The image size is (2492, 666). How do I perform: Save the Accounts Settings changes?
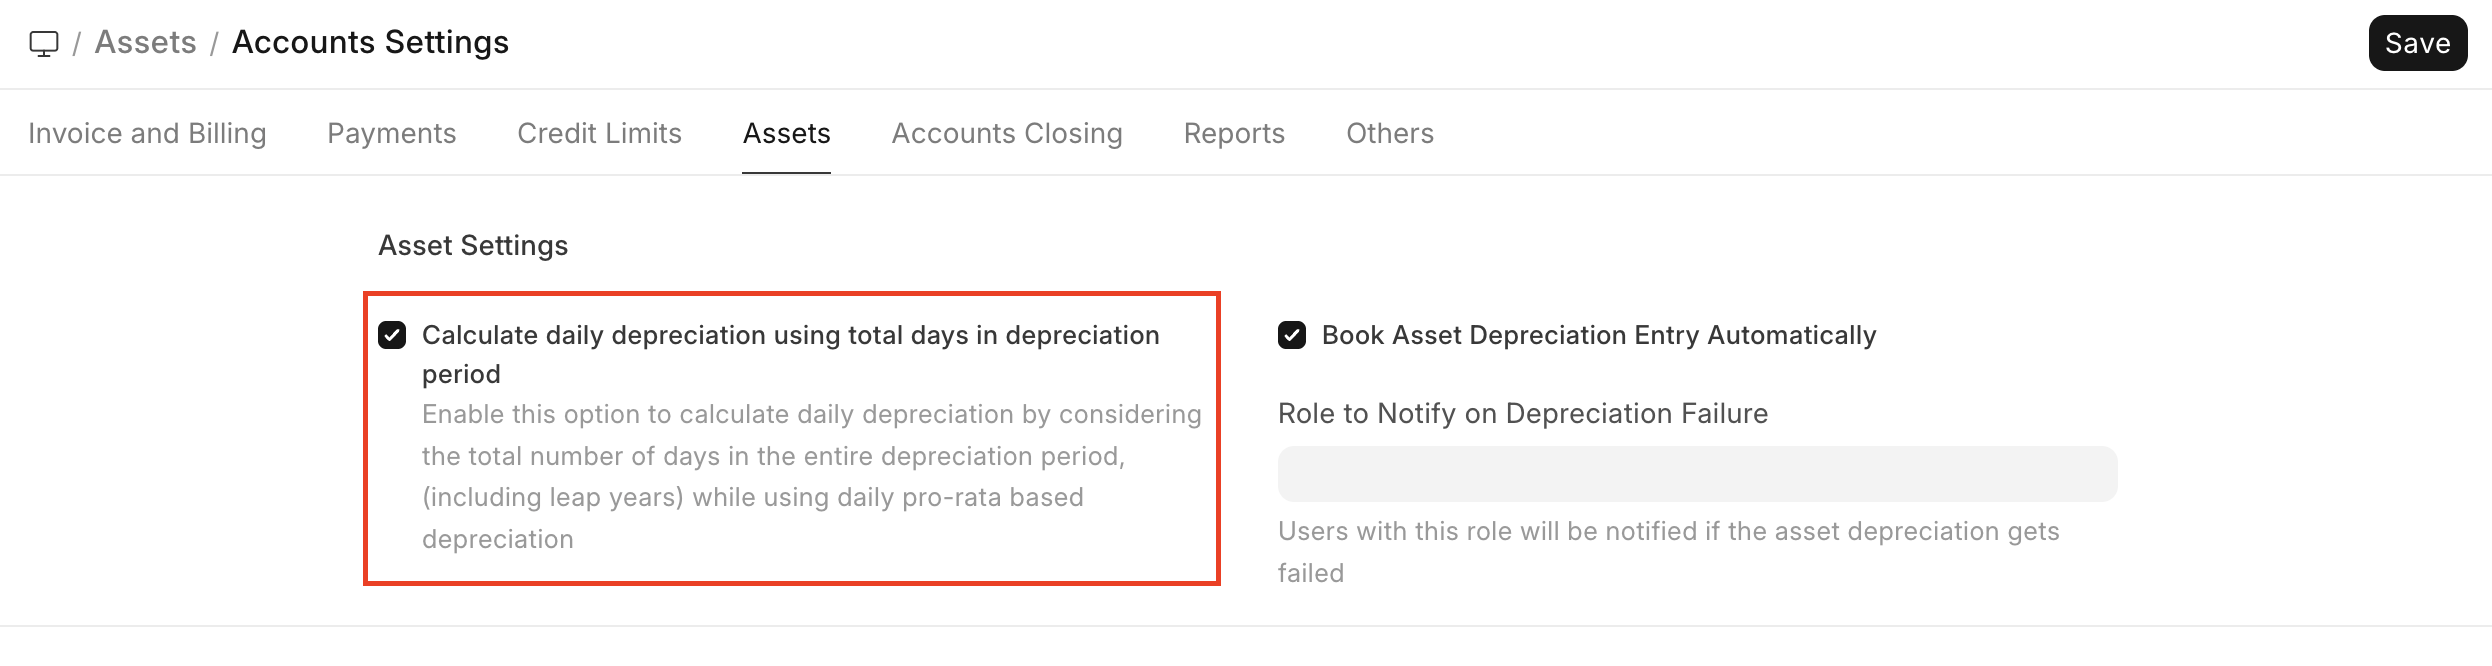point(2417,43)
